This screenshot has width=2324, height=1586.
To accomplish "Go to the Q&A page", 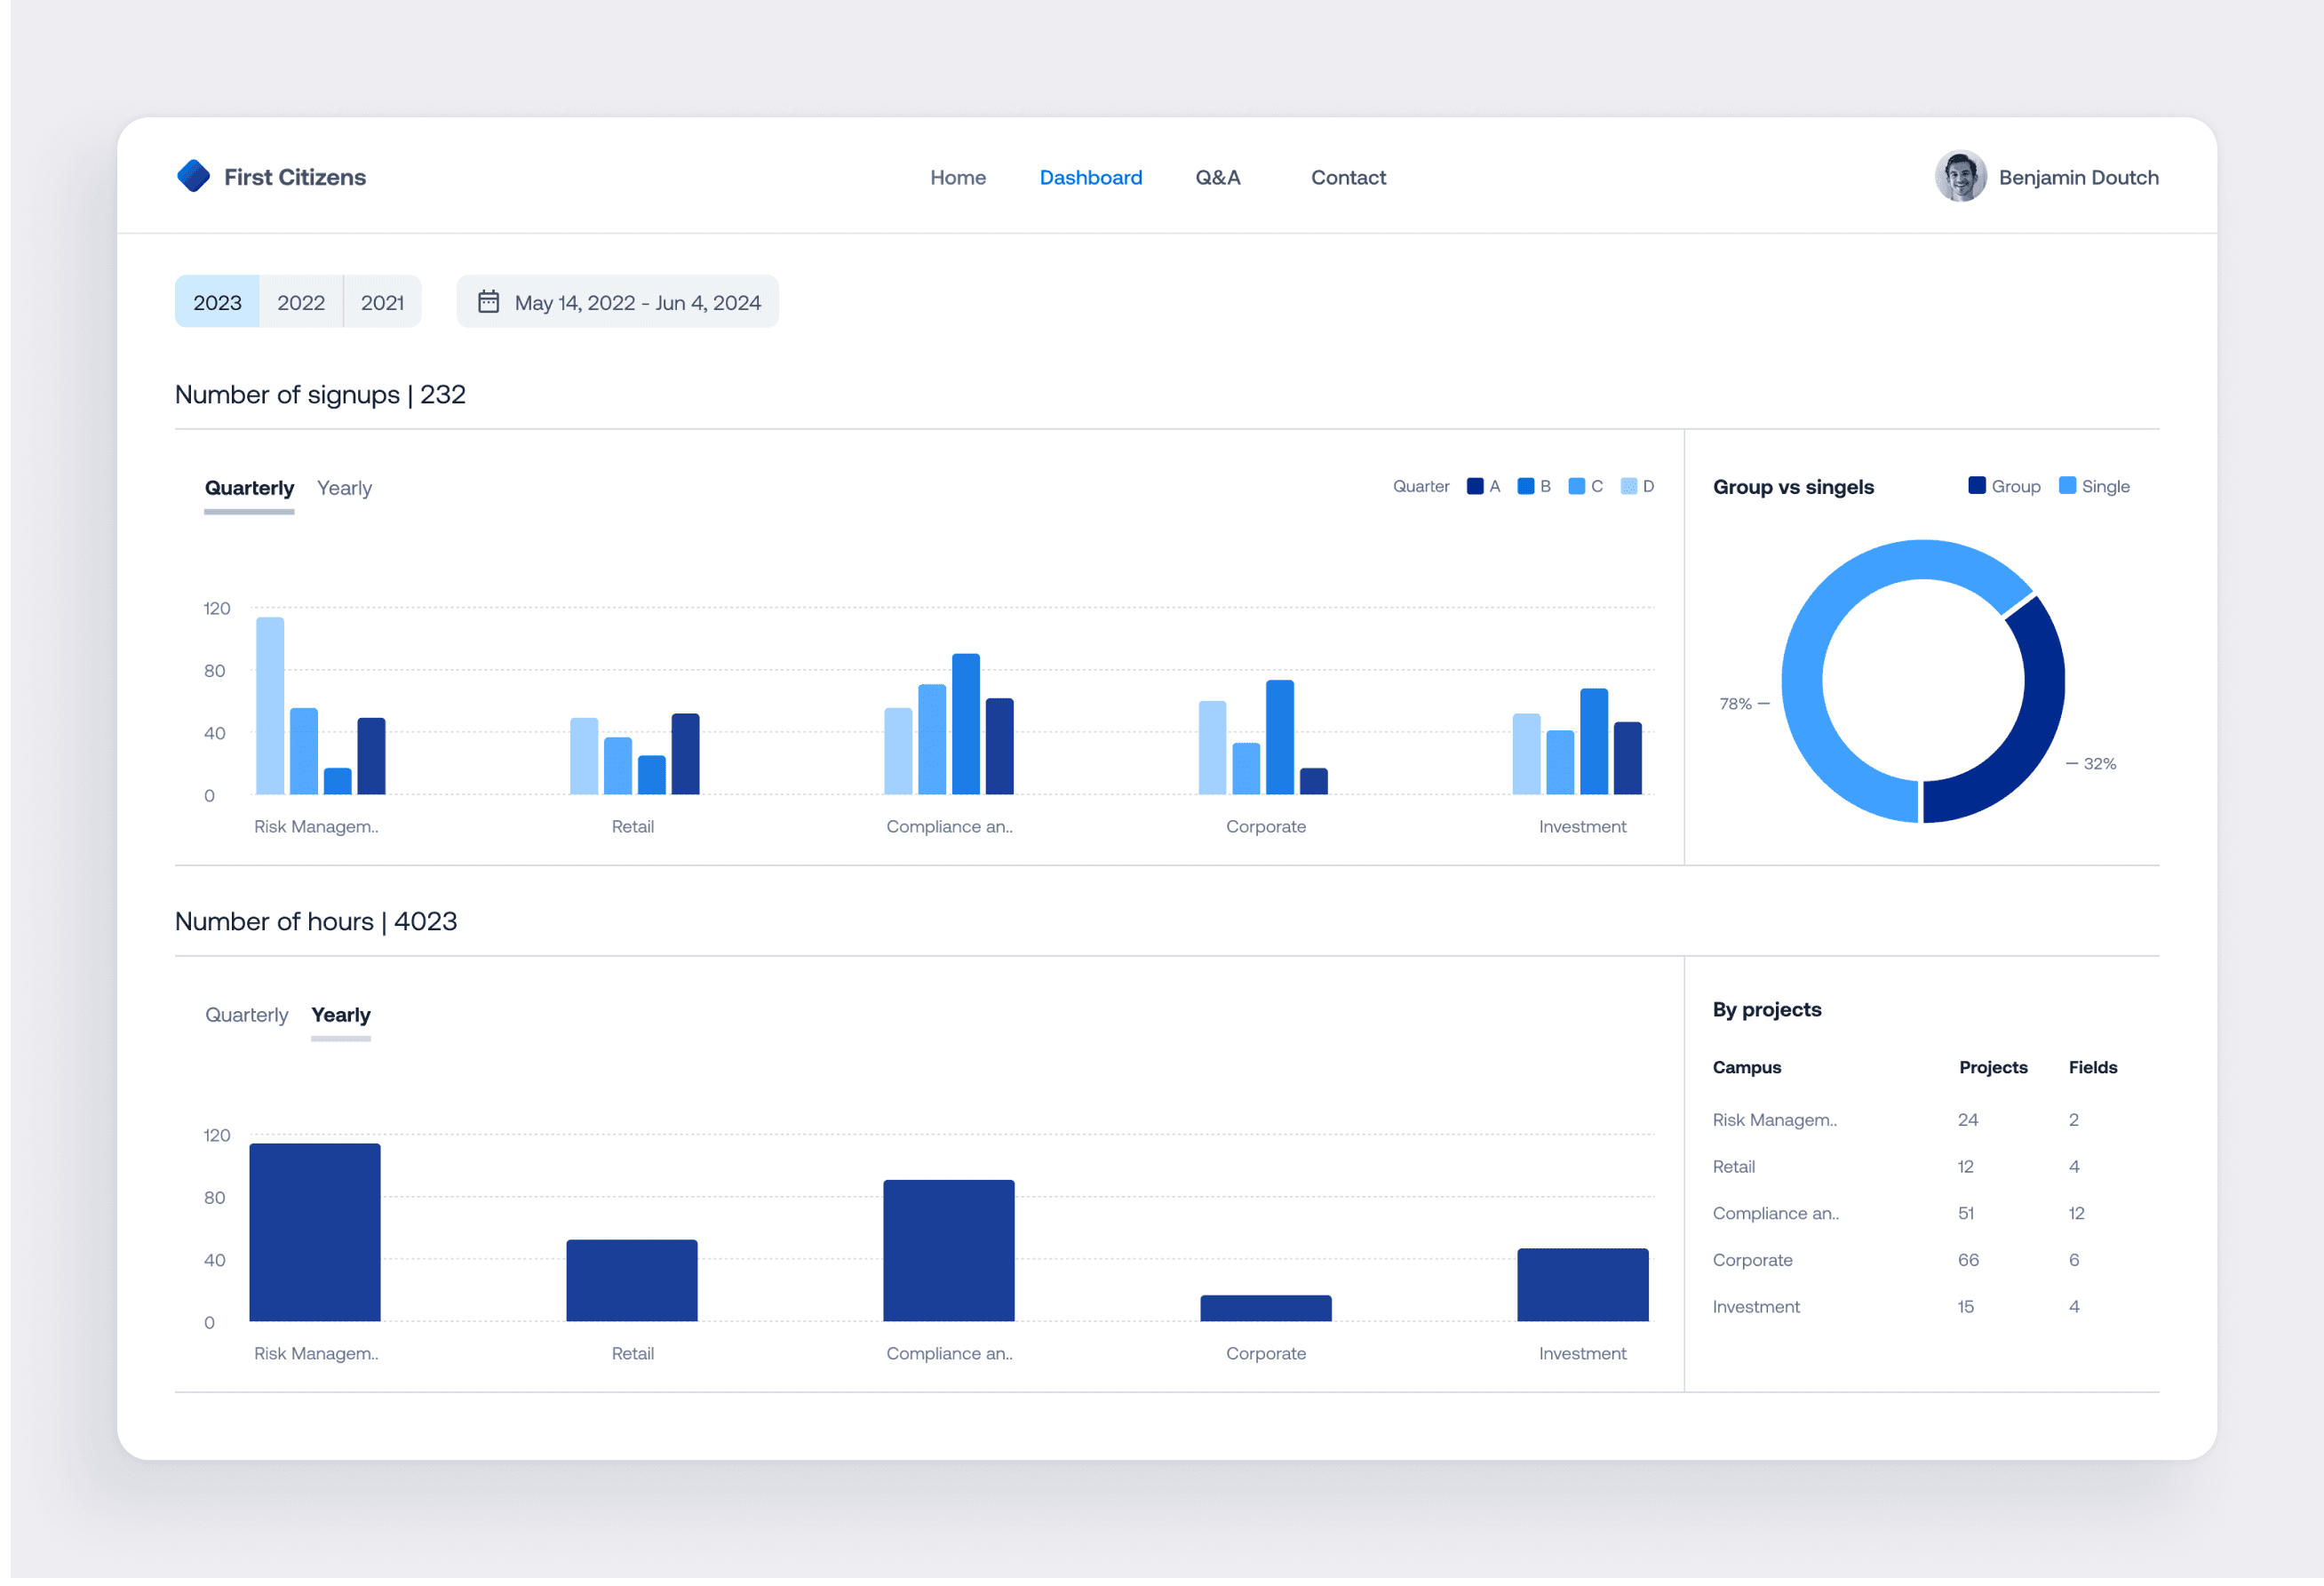I will tap(1217, 177).
